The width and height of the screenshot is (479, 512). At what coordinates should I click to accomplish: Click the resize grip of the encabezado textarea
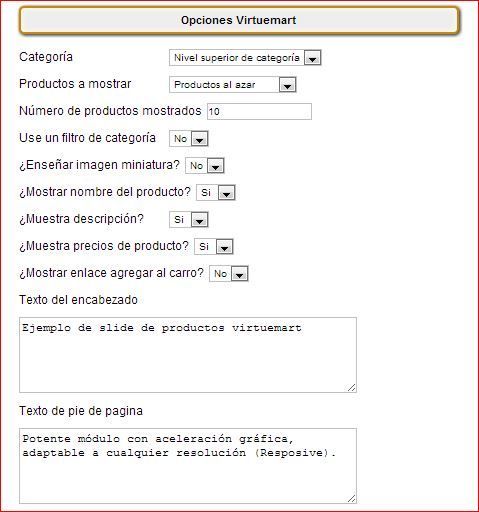351,387
